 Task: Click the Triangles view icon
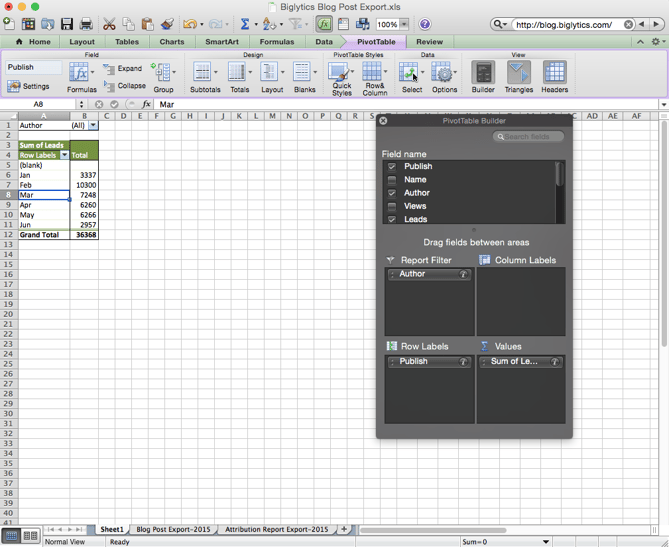tap(518, 73)
